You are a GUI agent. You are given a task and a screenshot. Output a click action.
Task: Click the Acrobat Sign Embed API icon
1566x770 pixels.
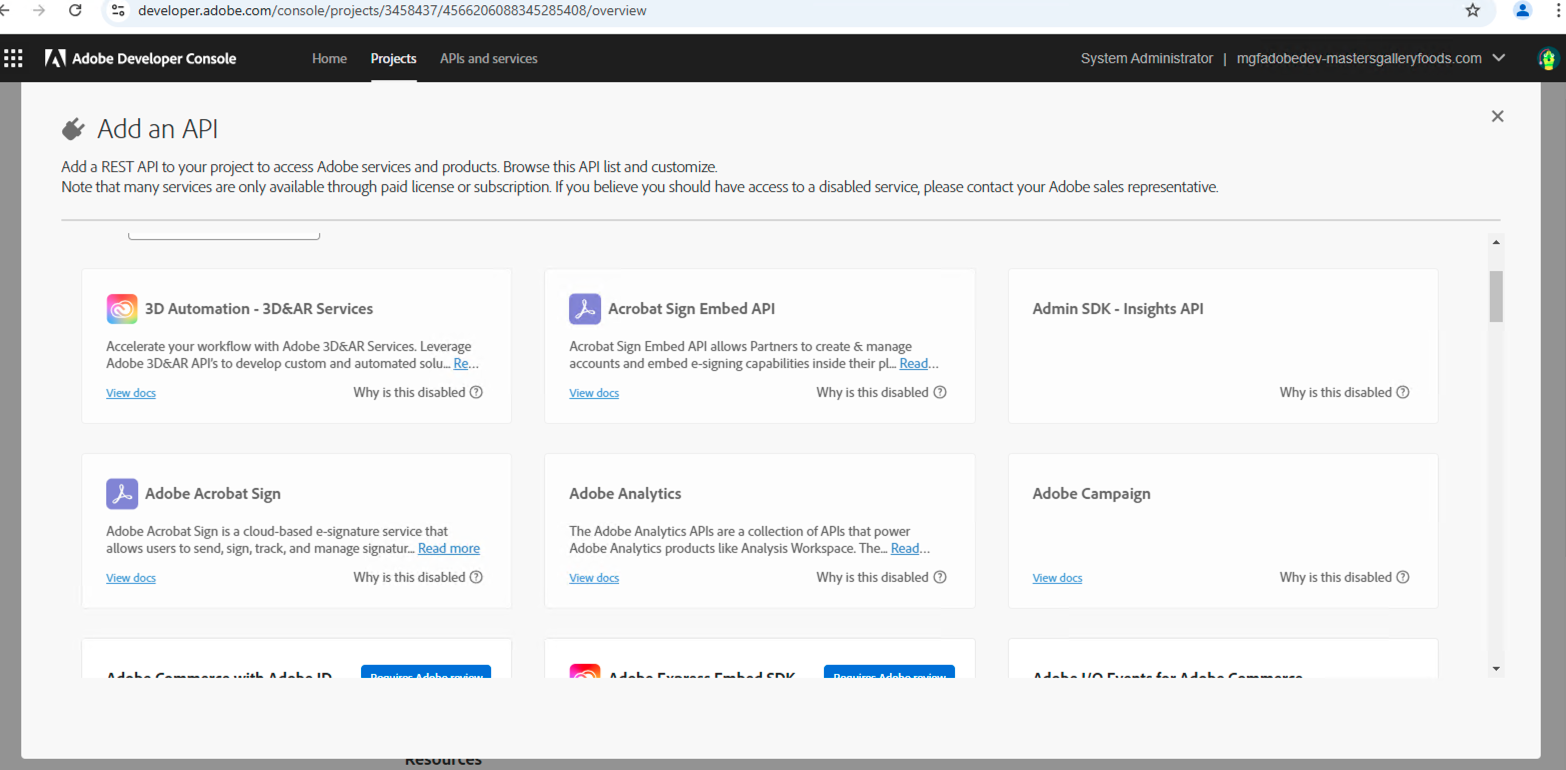coord(585,308)
